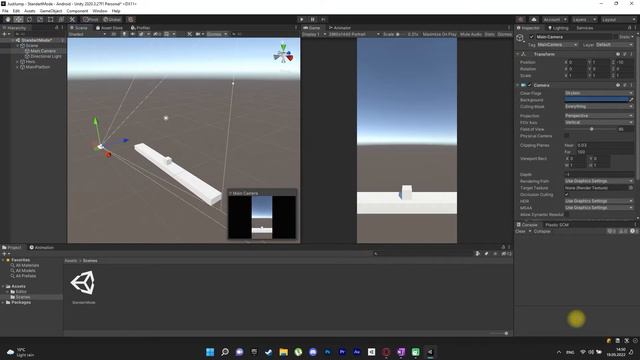Click the Step frame button
Image resolution: width=640 pixels, height=360 pixels.
click(323, 19)
